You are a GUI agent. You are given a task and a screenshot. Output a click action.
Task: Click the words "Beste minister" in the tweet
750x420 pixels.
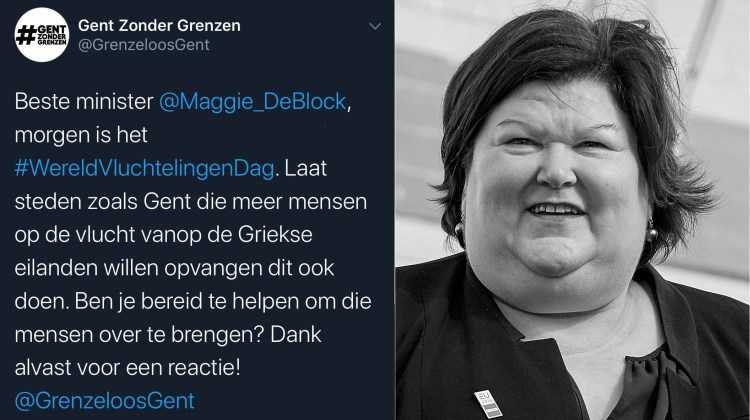tap(84, 101)
